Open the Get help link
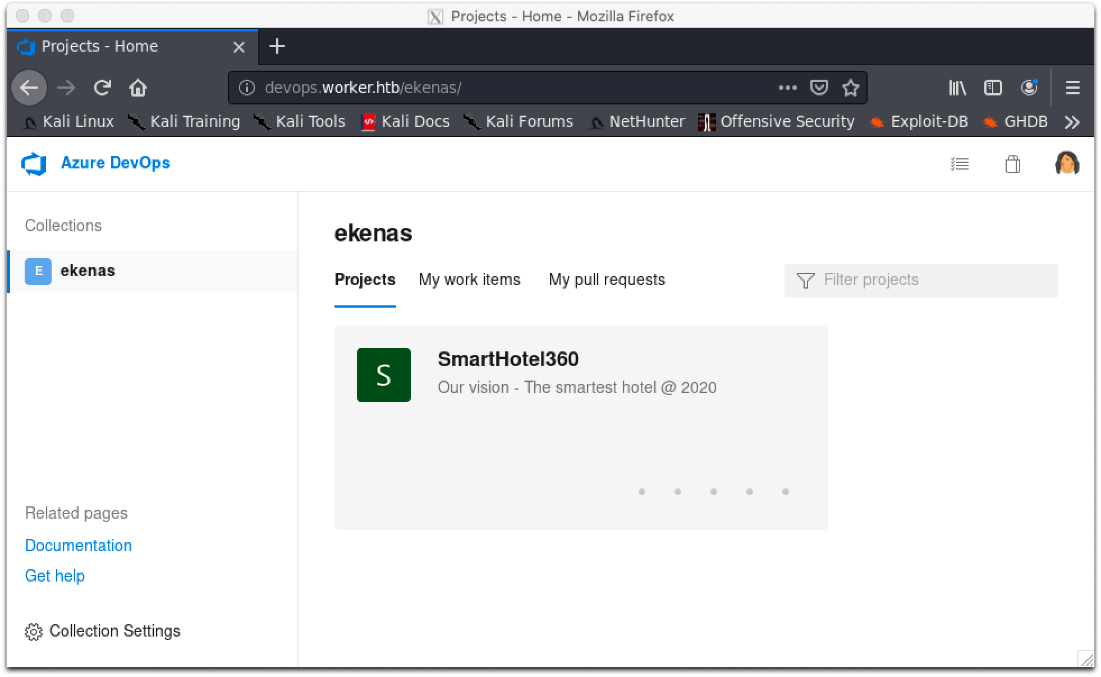This screenshot has height=677, width=1101. point(55,577)
